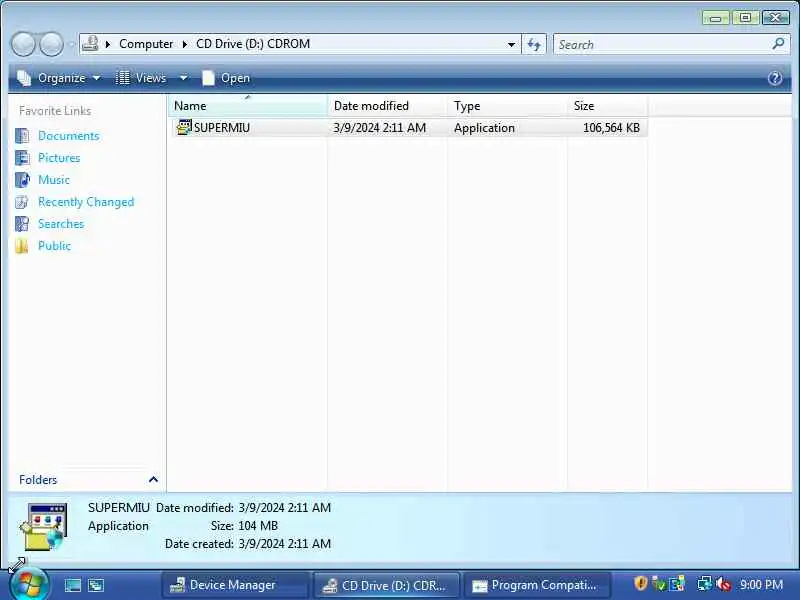This screenshot has width=800, height=600.
Task: Click the muted volume tray icon
Action: point(723,584)
